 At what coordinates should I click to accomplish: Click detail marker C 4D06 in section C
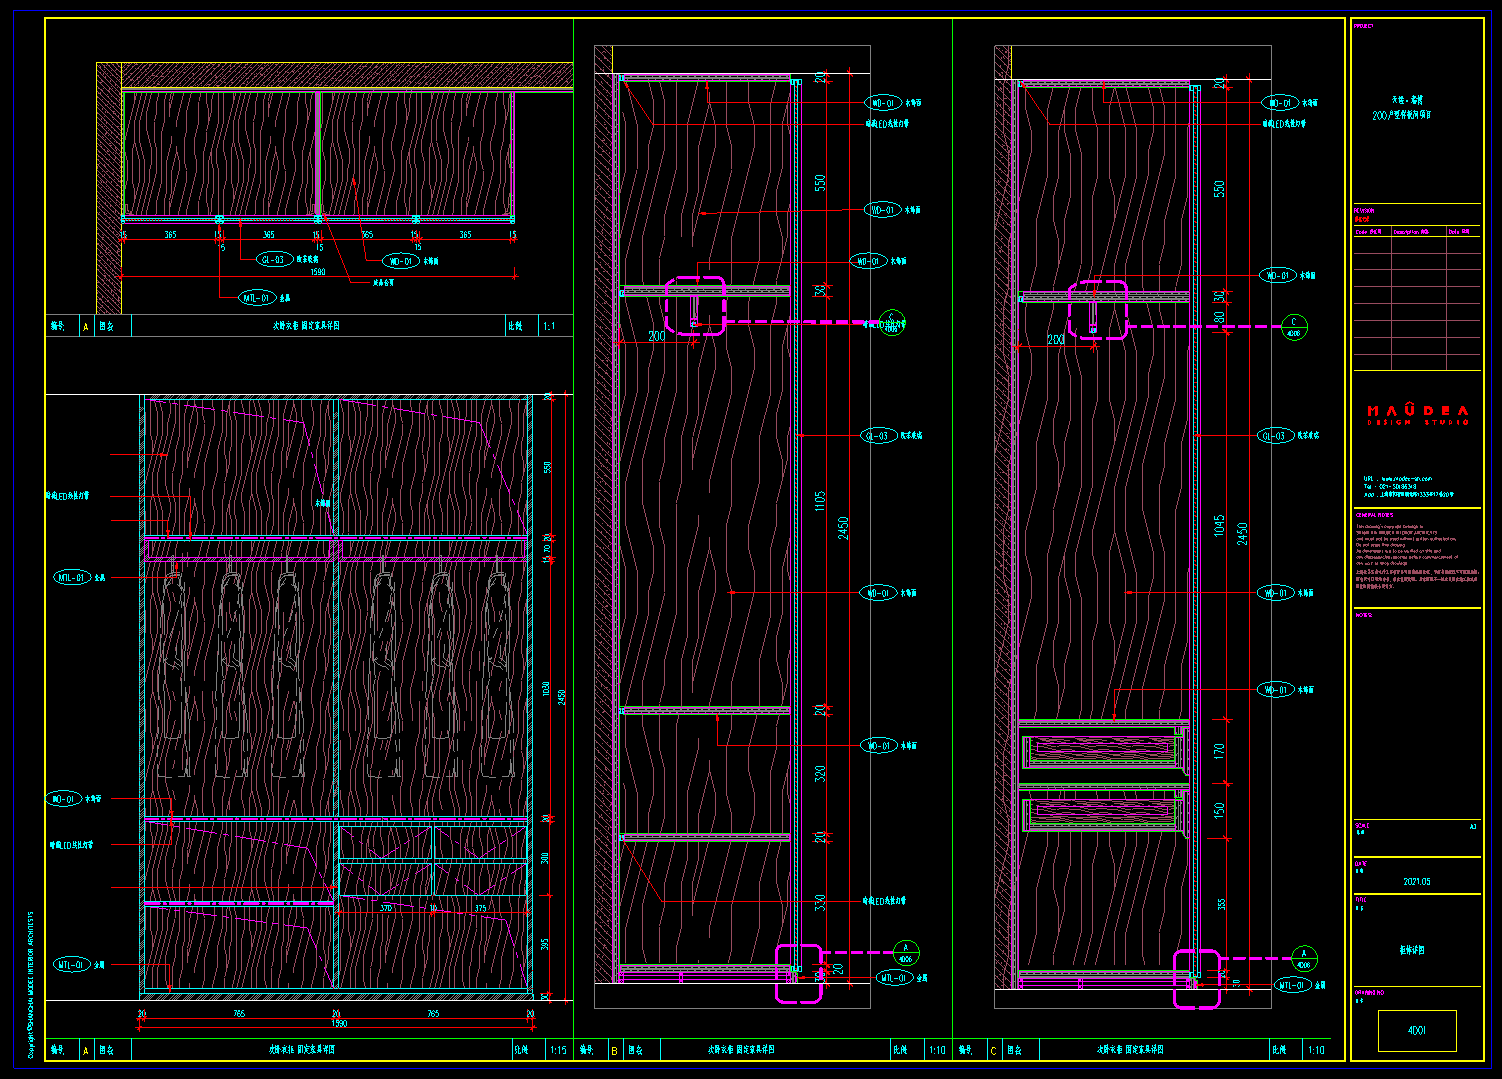pos(1294,327)
